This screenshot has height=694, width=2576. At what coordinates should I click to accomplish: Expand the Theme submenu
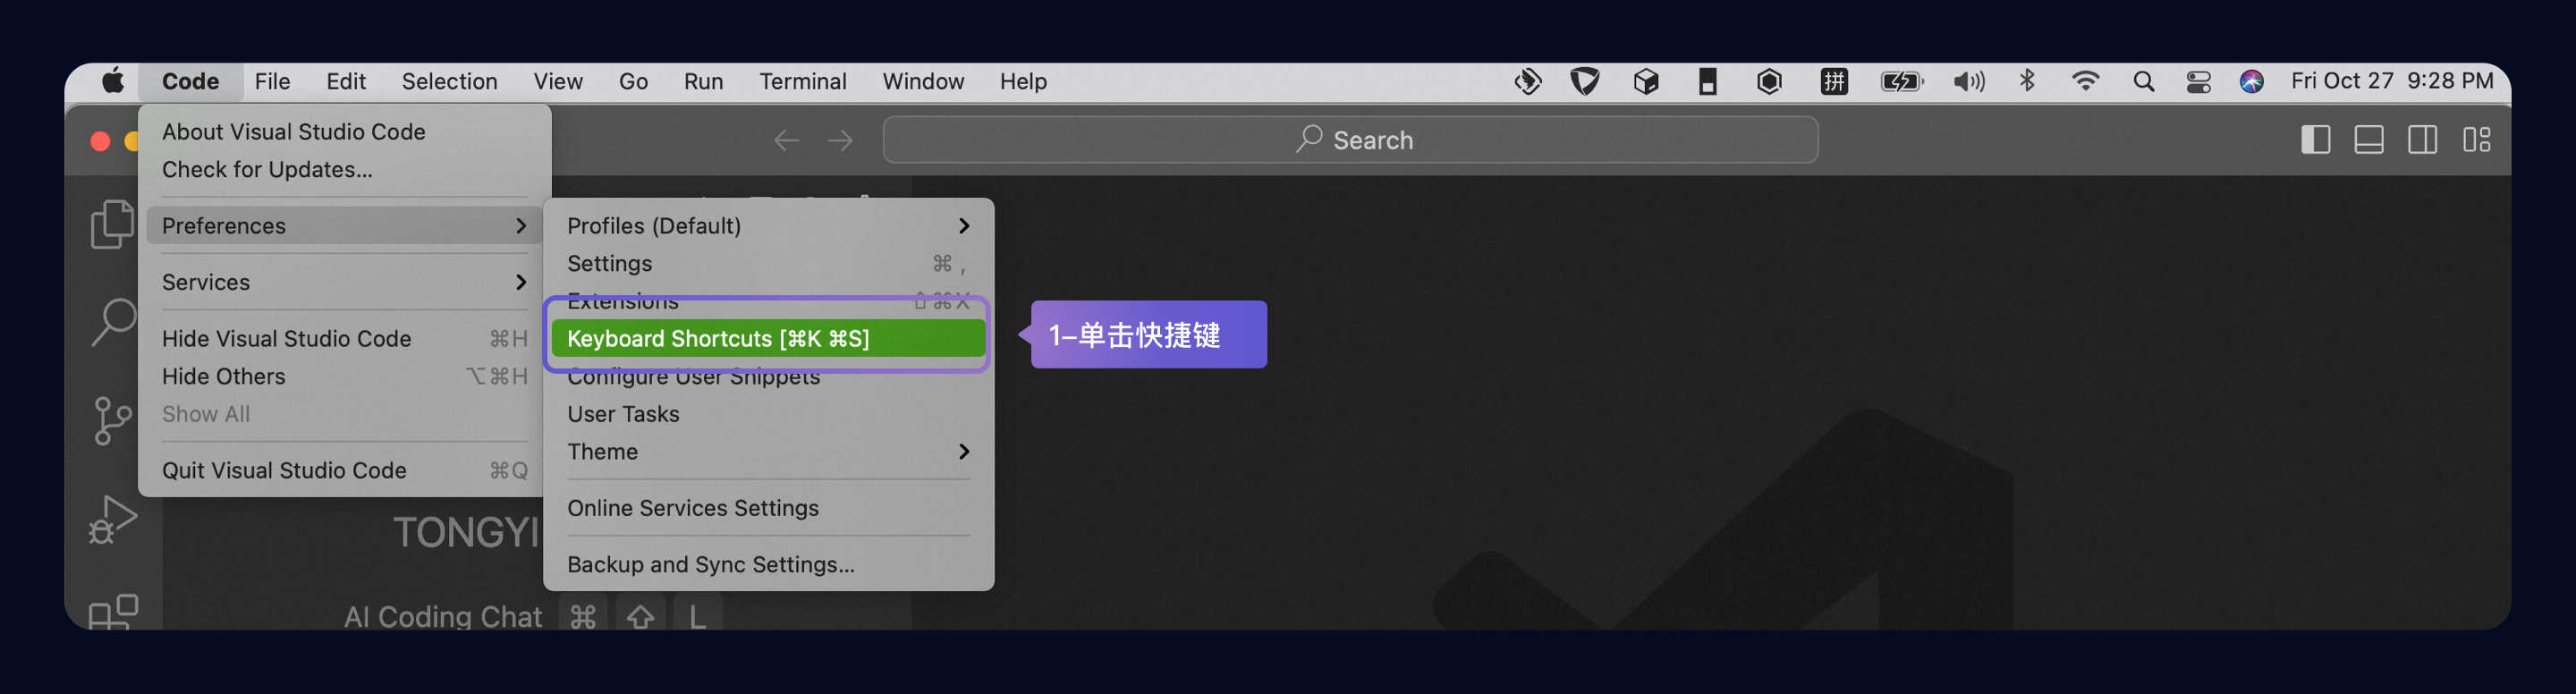coord(768,452)
